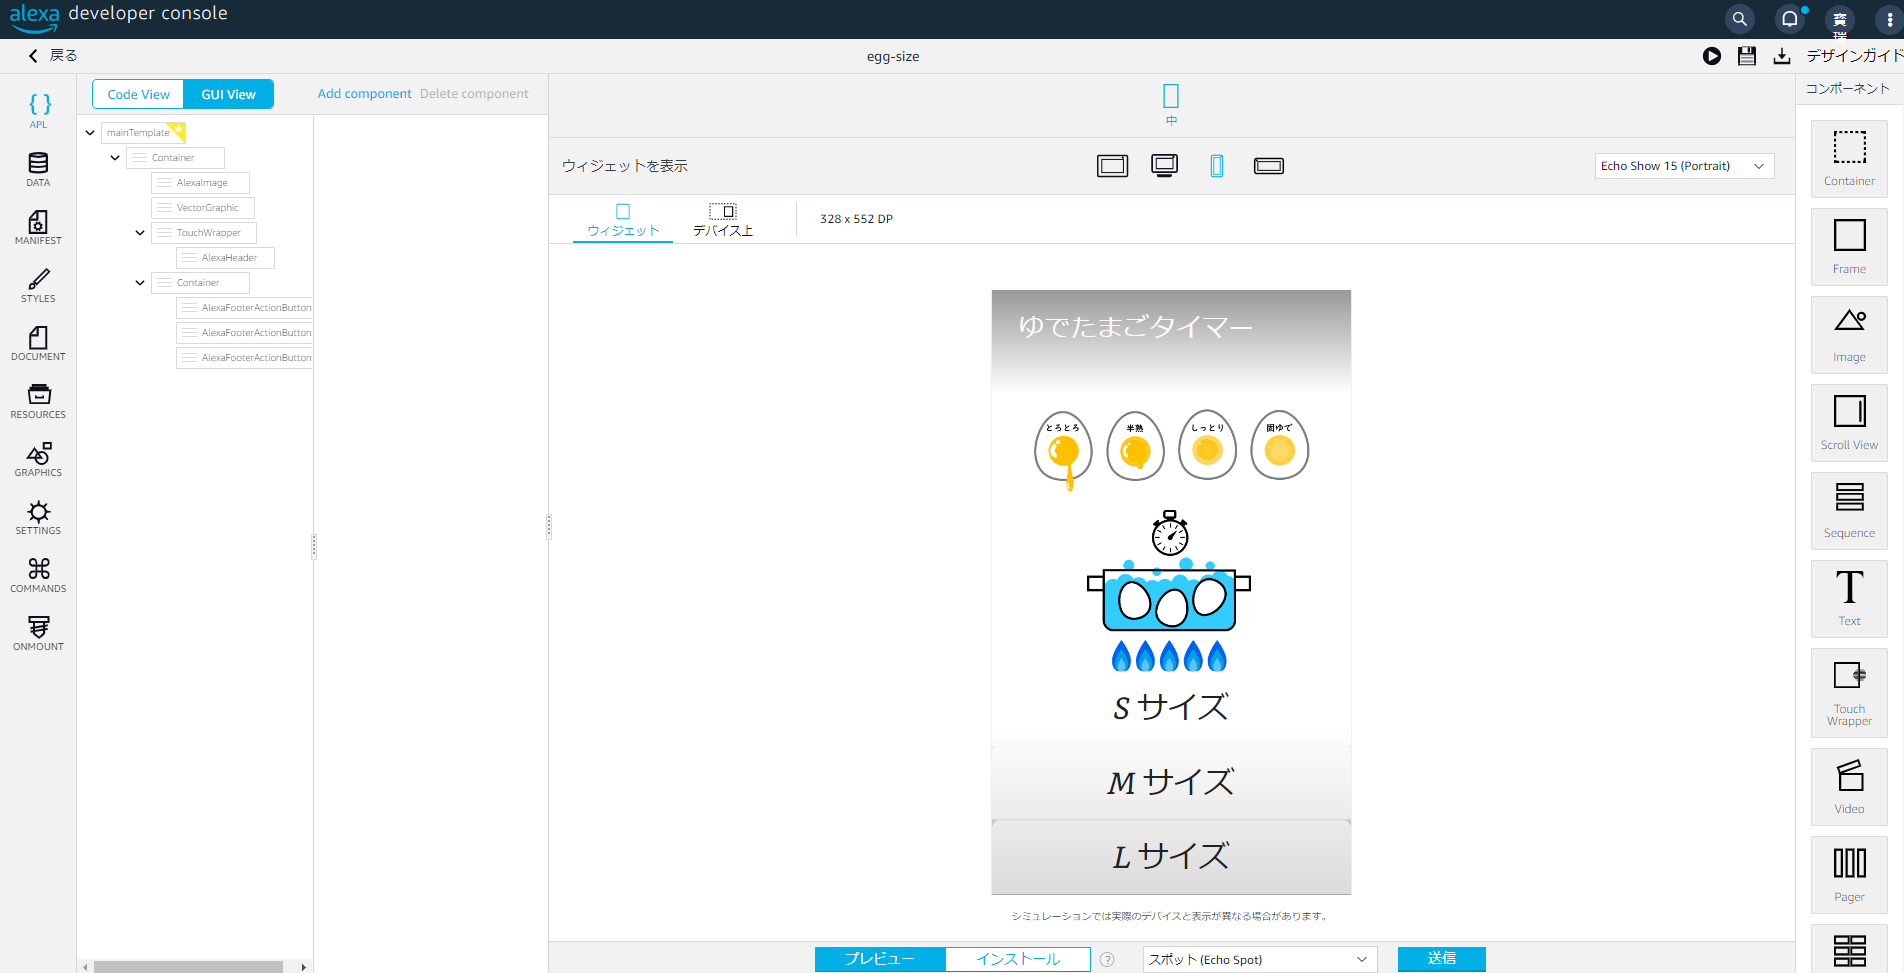The image size is (1904, 973).
Task: Switch to Code View
Action: (138, 94)
